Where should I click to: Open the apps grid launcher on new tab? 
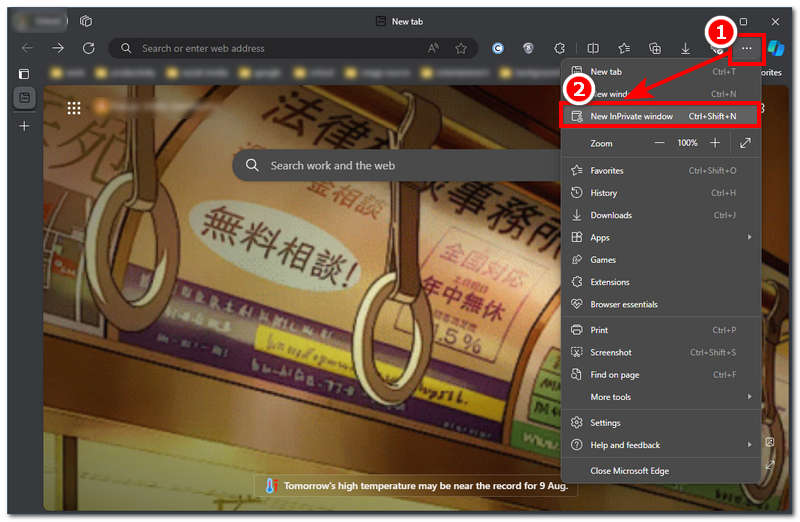(x=74, y=108)
